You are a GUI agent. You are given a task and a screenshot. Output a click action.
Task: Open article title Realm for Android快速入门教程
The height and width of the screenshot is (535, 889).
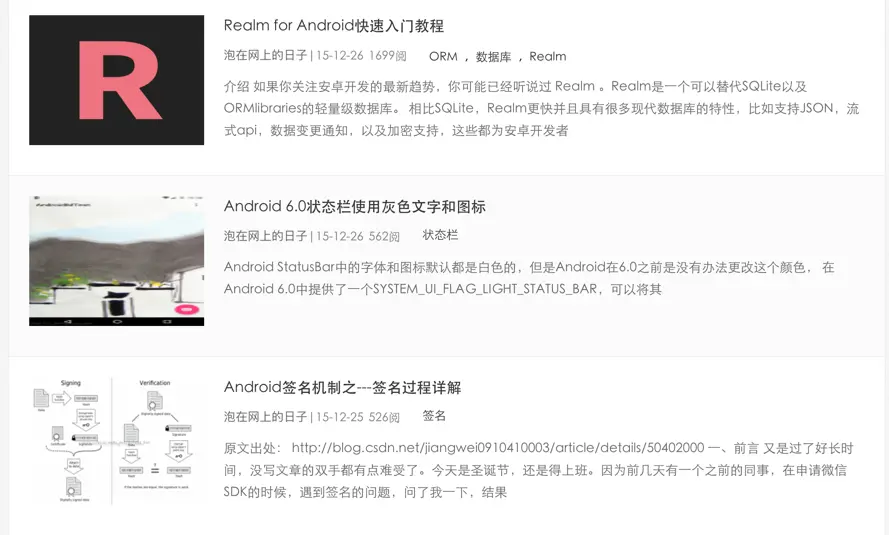coord(333,26)
